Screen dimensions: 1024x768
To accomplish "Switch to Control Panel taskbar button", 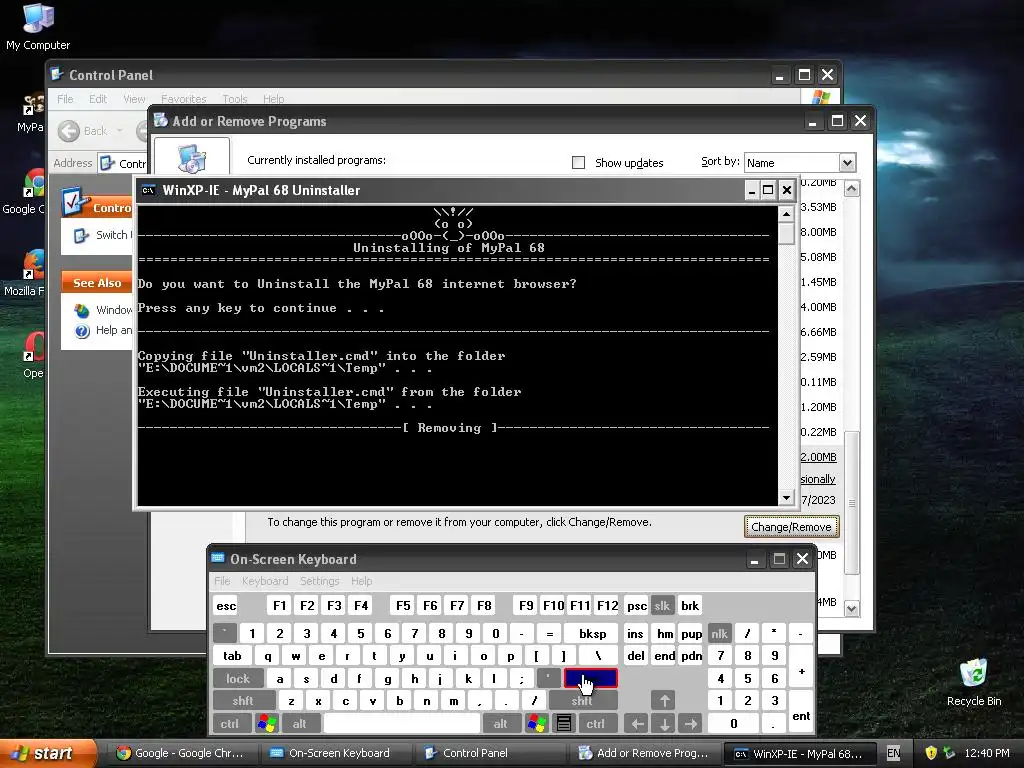I will (x=489, y=753).
